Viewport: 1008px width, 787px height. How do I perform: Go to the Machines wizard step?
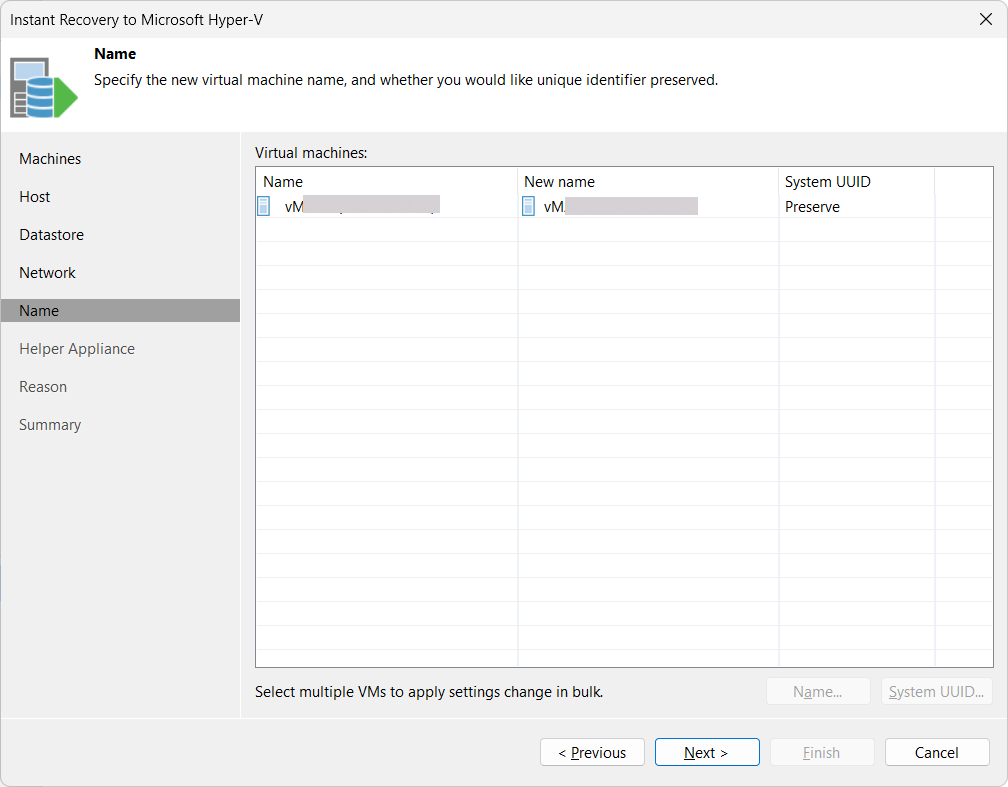50,159
